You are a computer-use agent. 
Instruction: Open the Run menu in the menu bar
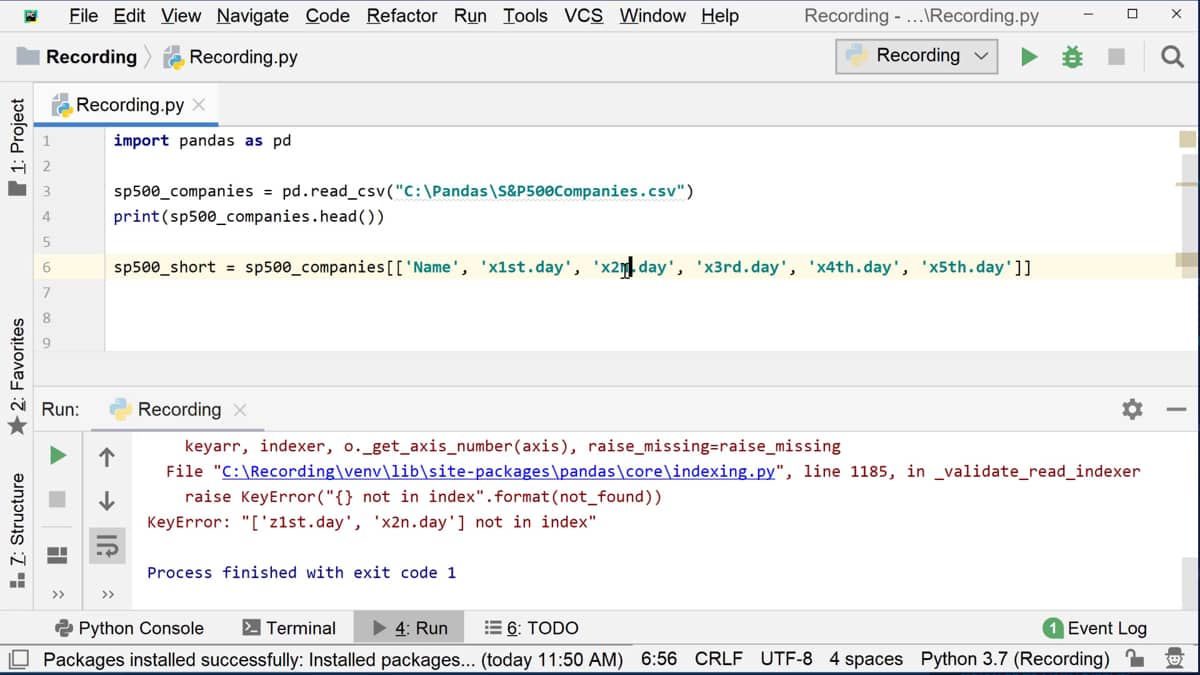(x=470, y=16)
